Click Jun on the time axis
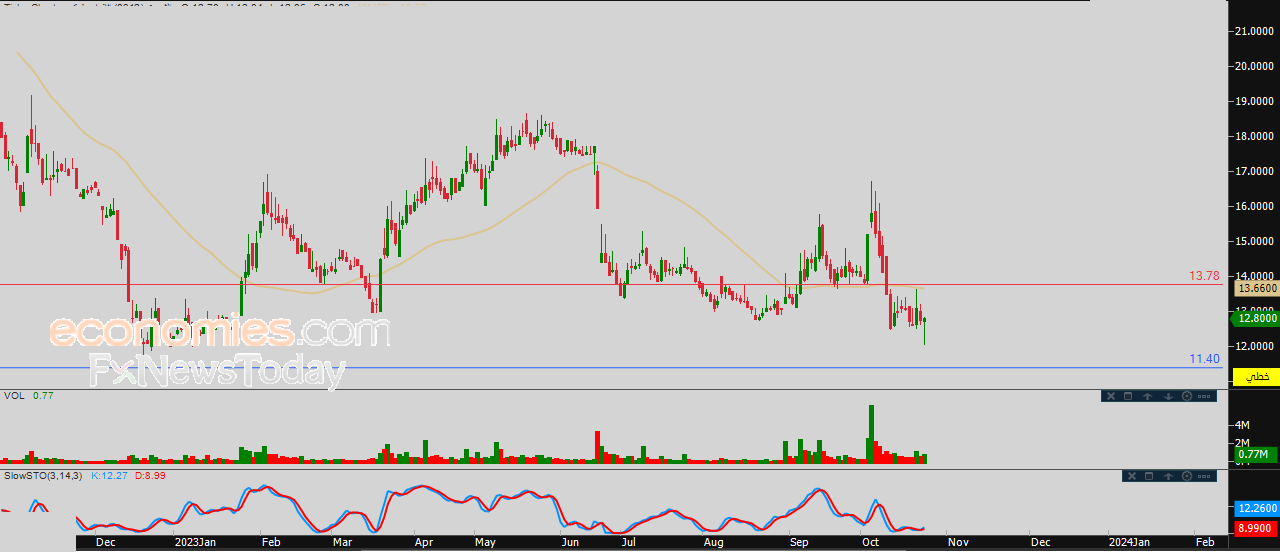This screenshot has width=1280, height=552. (571, 542)
